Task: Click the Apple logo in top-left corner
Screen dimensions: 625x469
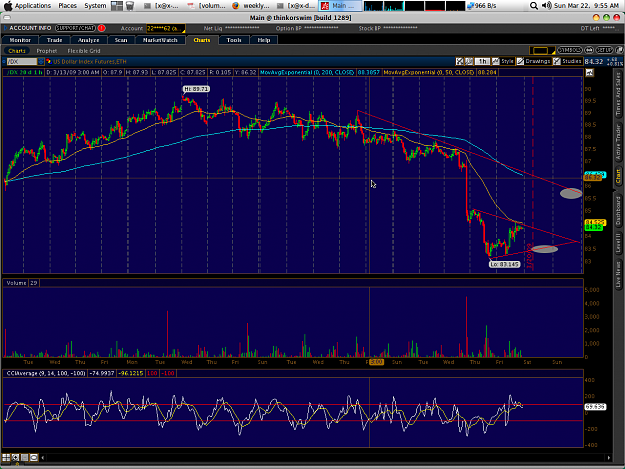Action: [8, 6]
